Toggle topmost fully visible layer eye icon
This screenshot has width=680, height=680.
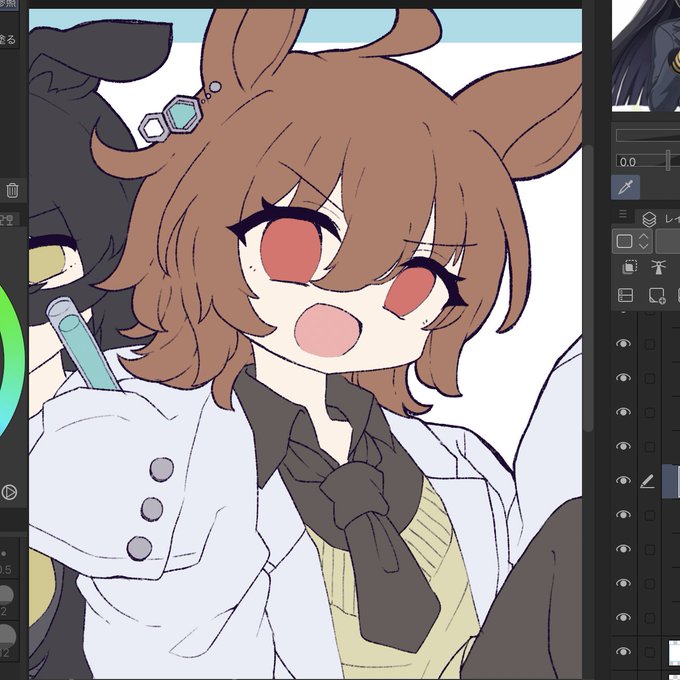tap(623, 343)
